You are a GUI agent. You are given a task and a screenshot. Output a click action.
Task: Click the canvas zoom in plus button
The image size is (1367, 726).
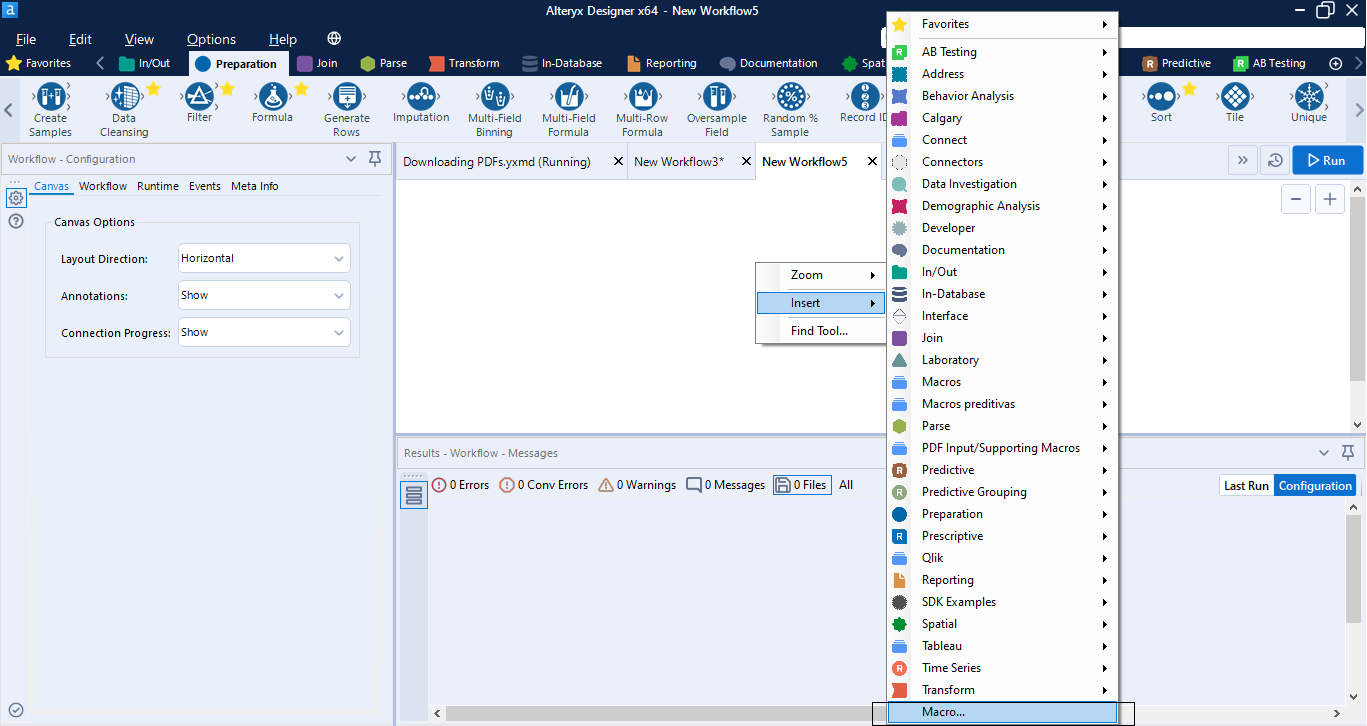[1329, 199]
